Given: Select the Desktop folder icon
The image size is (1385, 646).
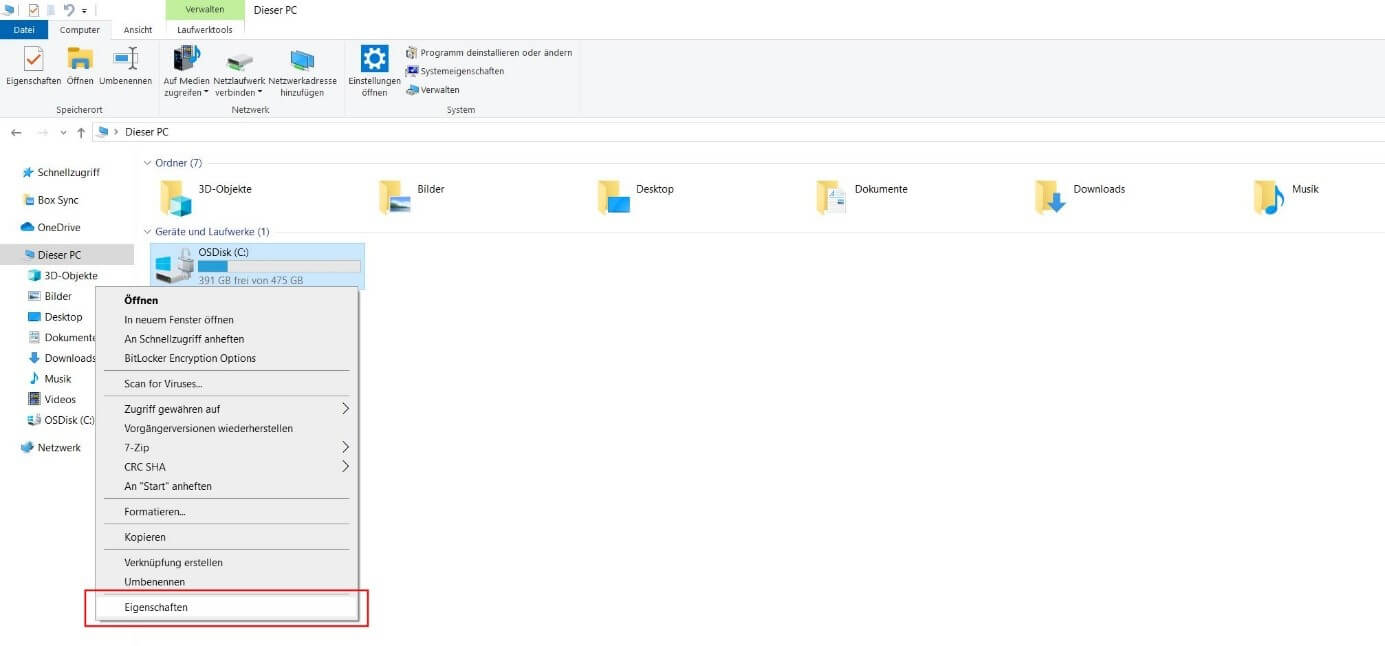Looking at the screenshot, I should [x=614, y=198].
